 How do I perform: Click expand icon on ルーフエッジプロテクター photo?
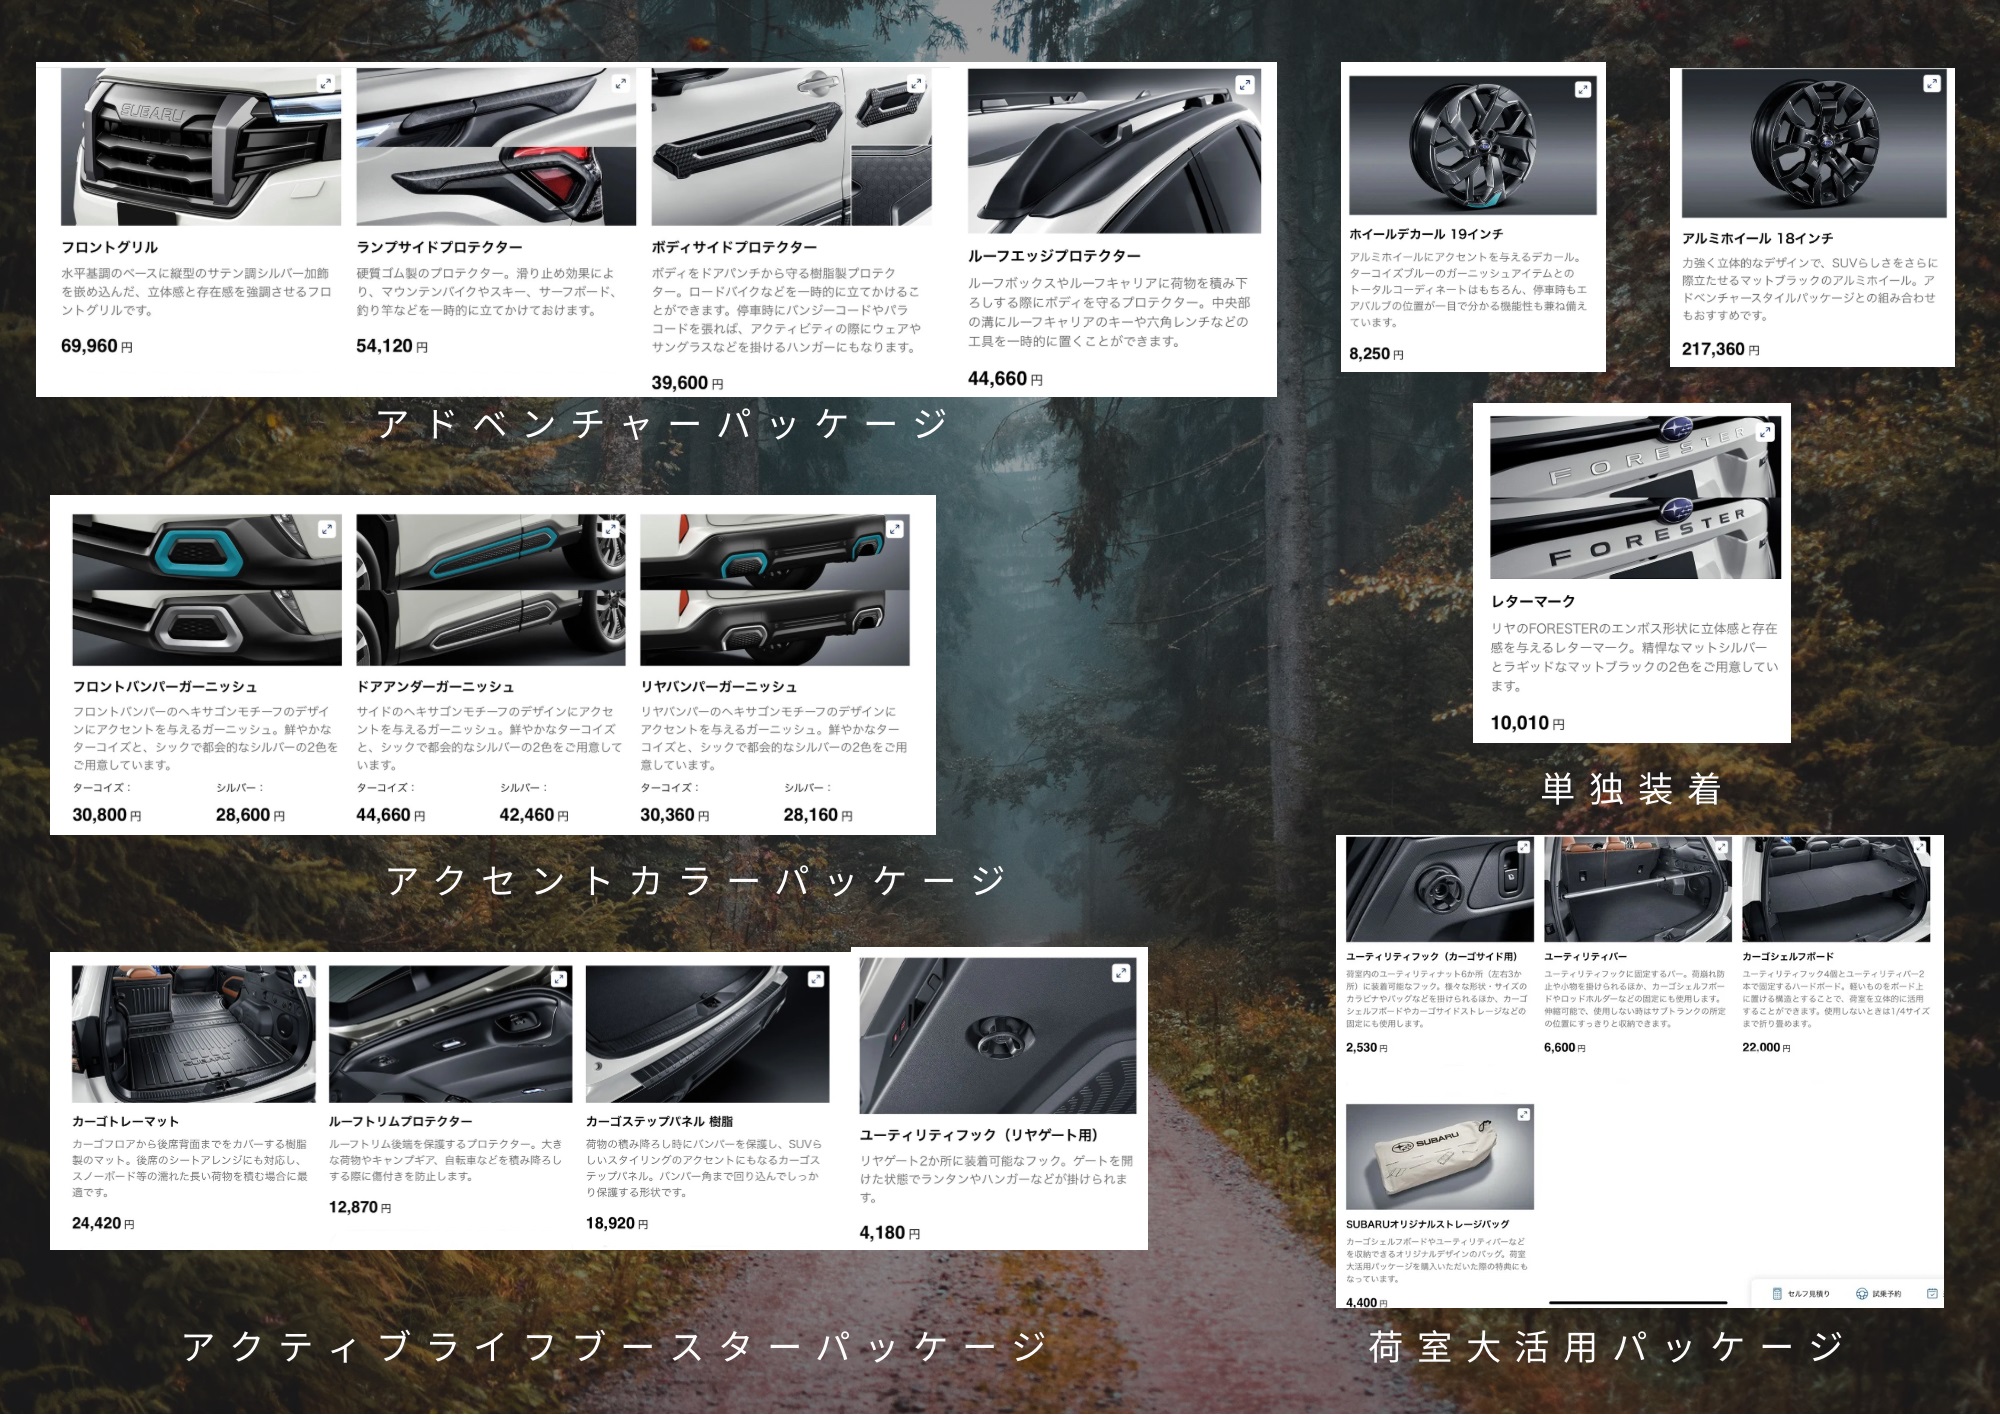coord(1245,85)
